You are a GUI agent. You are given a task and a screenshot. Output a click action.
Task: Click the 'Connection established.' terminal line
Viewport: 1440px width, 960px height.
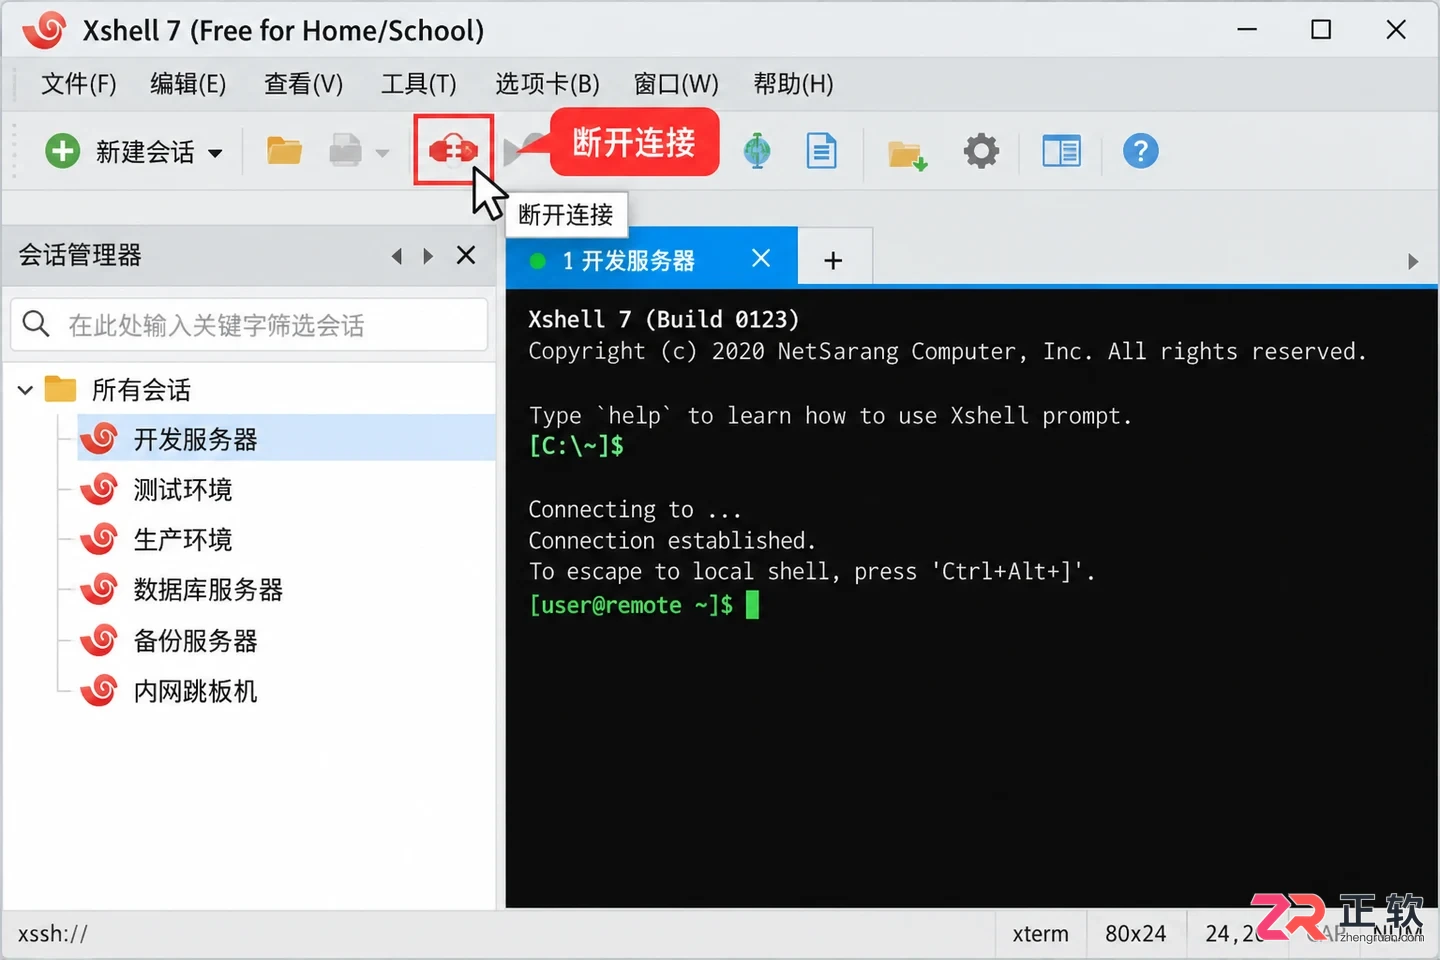click(x=672, y=541)
